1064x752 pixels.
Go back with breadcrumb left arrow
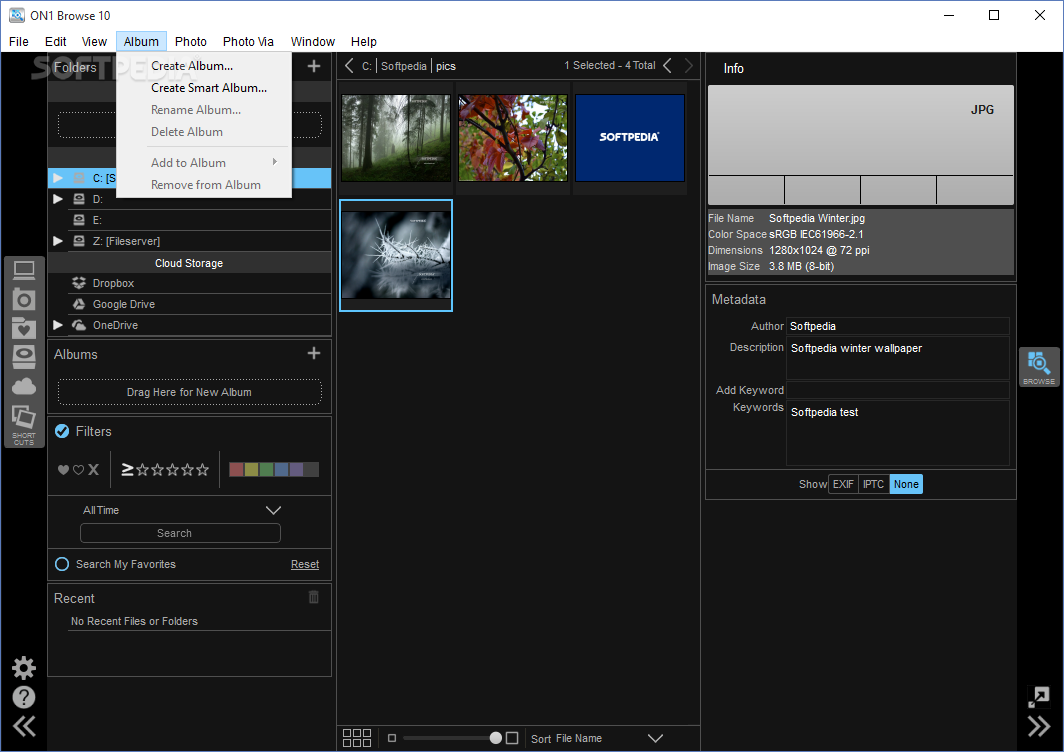pos(349,66)
